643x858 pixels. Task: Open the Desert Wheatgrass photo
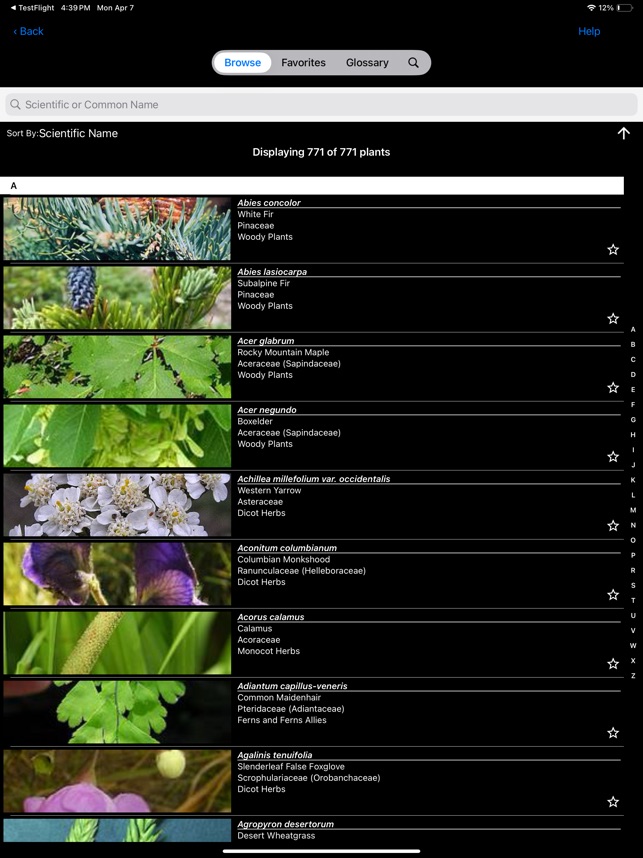(117, 830)
